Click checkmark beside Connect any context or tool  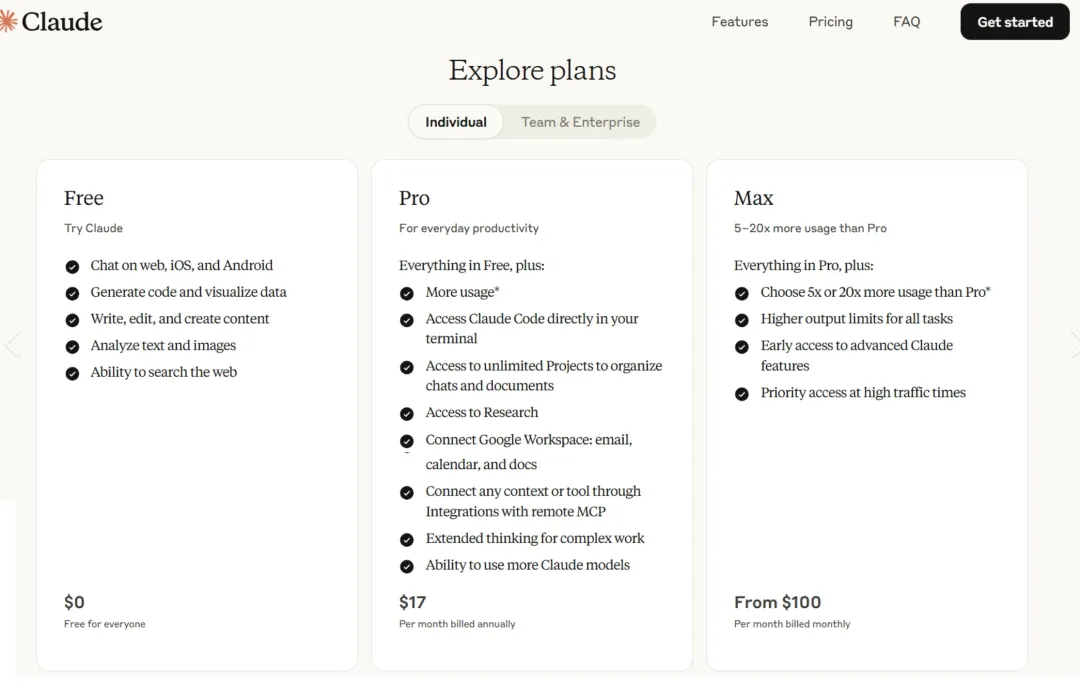[407, 492]
